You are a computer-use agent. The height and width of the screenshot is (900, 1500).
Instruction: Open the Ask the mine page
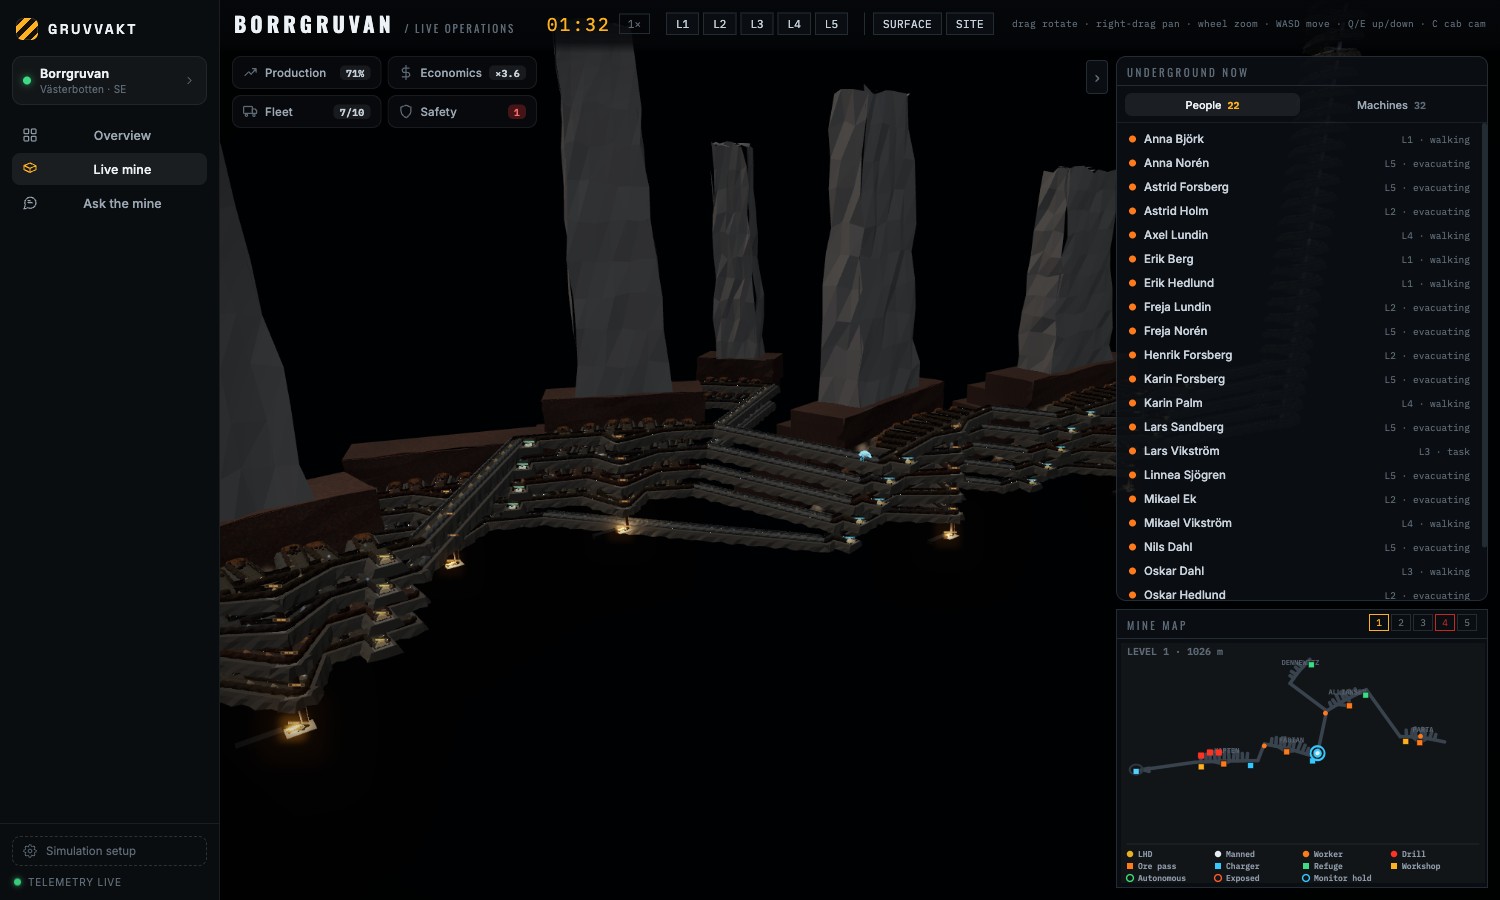click(x=109, y=203)
